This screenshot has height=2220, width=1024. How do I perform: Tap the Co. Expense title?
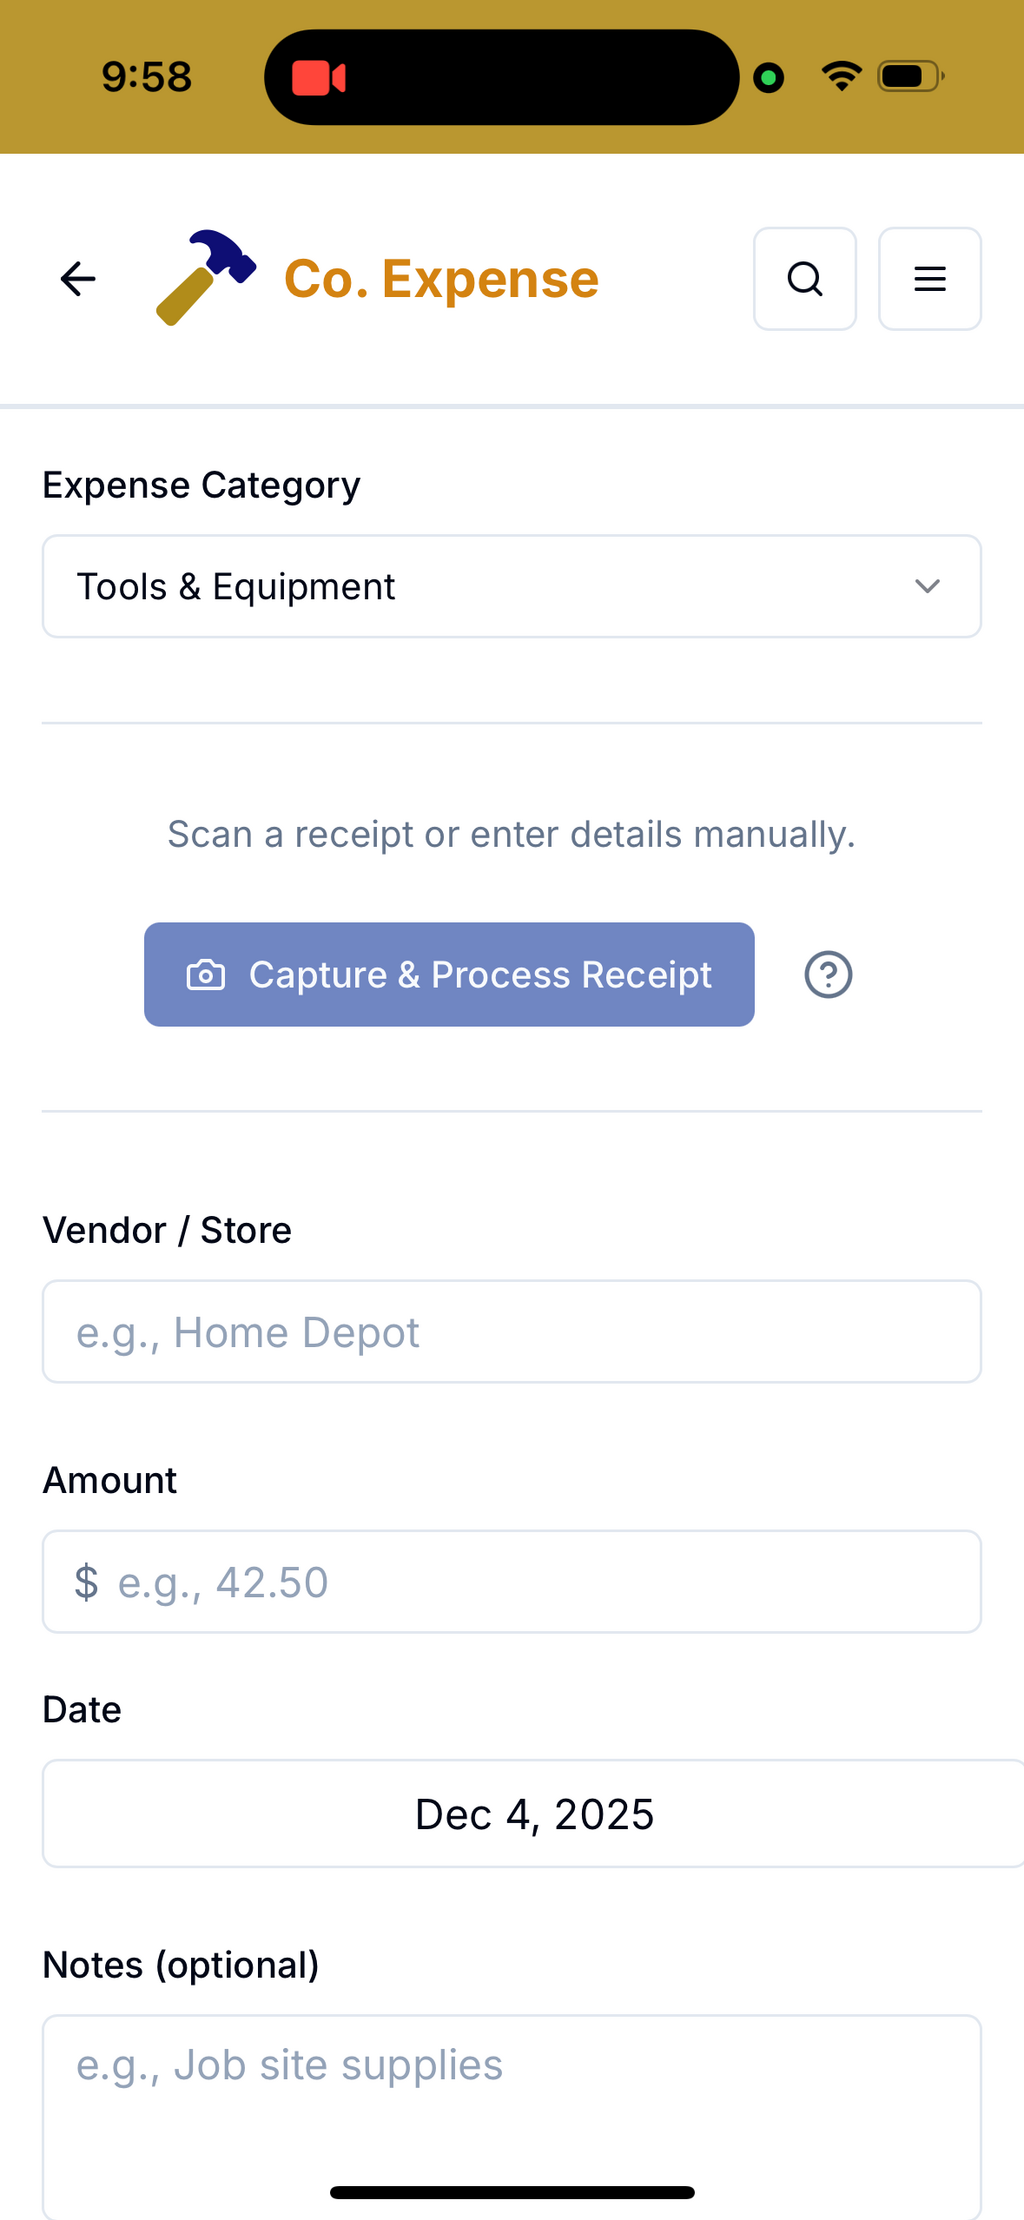441,279
